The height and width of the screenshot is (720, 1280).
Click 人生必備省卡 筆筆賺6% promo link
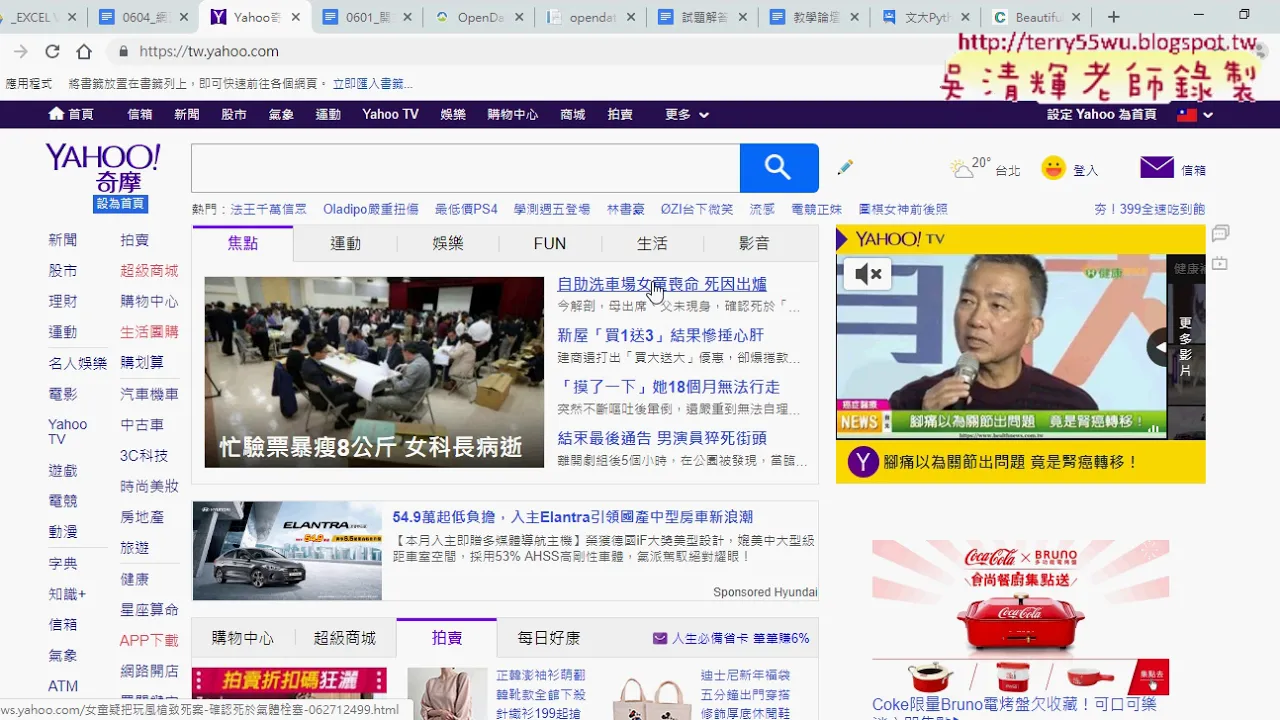[731, 638]
